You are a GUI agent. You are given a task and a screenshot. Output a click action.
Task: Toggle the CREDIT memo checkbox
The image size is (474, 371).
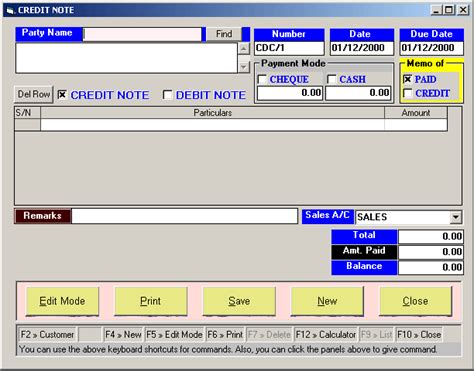pyautogui.click(x=407, y=93)
